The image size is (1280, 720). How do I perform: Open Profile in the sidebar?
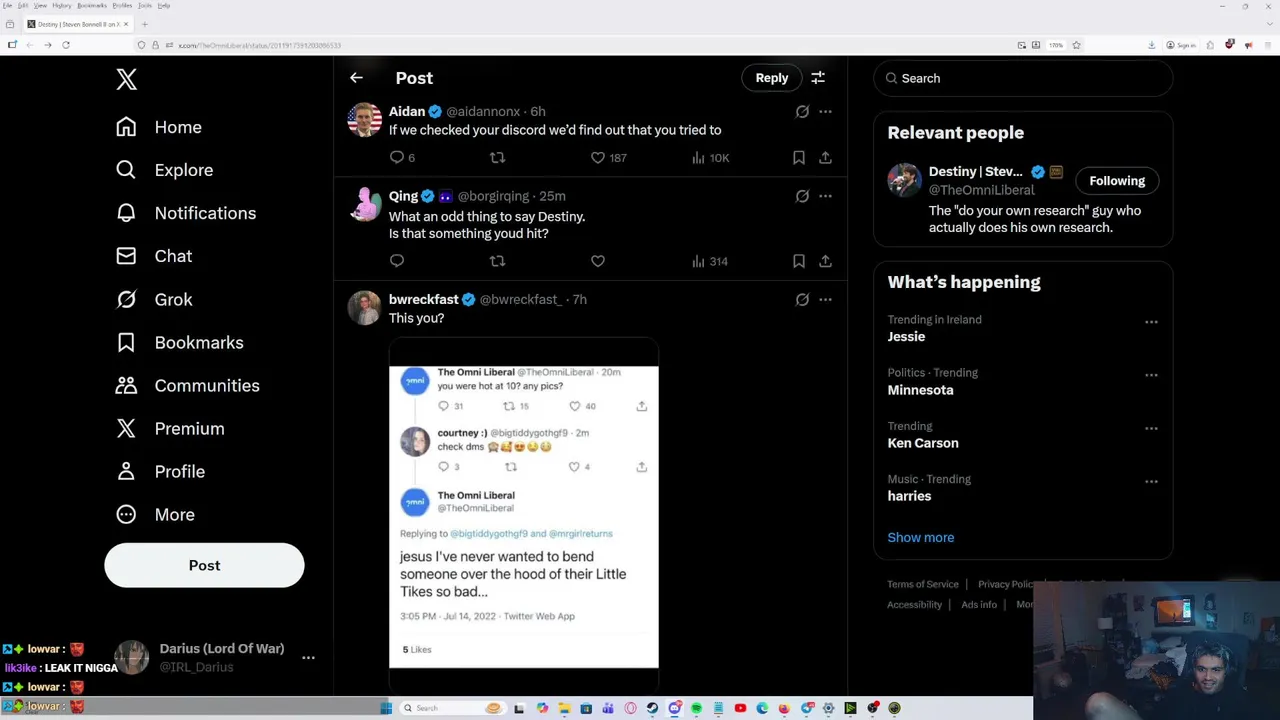pos(160,471)
